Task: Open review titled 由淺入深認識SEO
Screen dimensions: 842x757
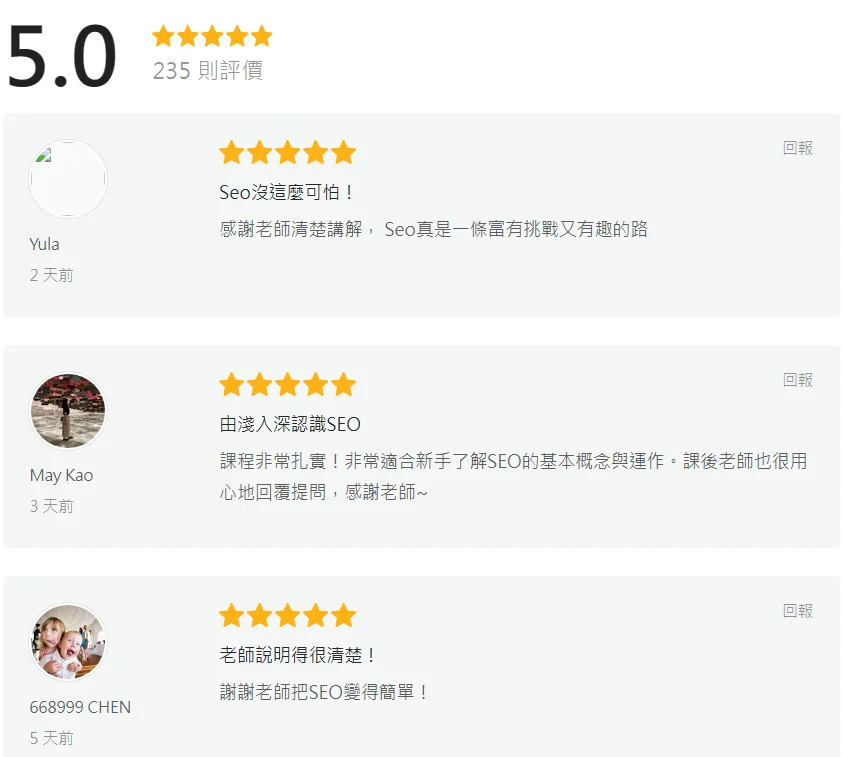Action: [x=290, y=424]
